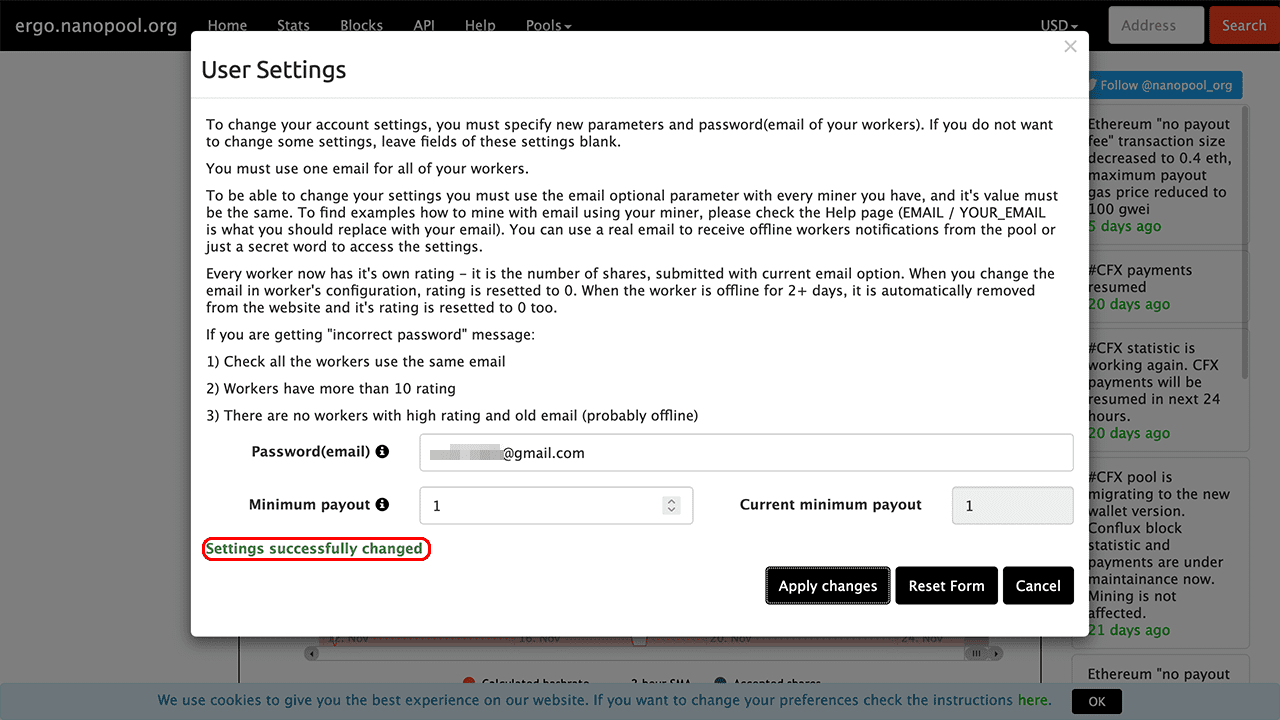This screenshot has height=720, width=1280.
Task: Expand the USD currency dropdown
Action: [x=1059, y=26]
